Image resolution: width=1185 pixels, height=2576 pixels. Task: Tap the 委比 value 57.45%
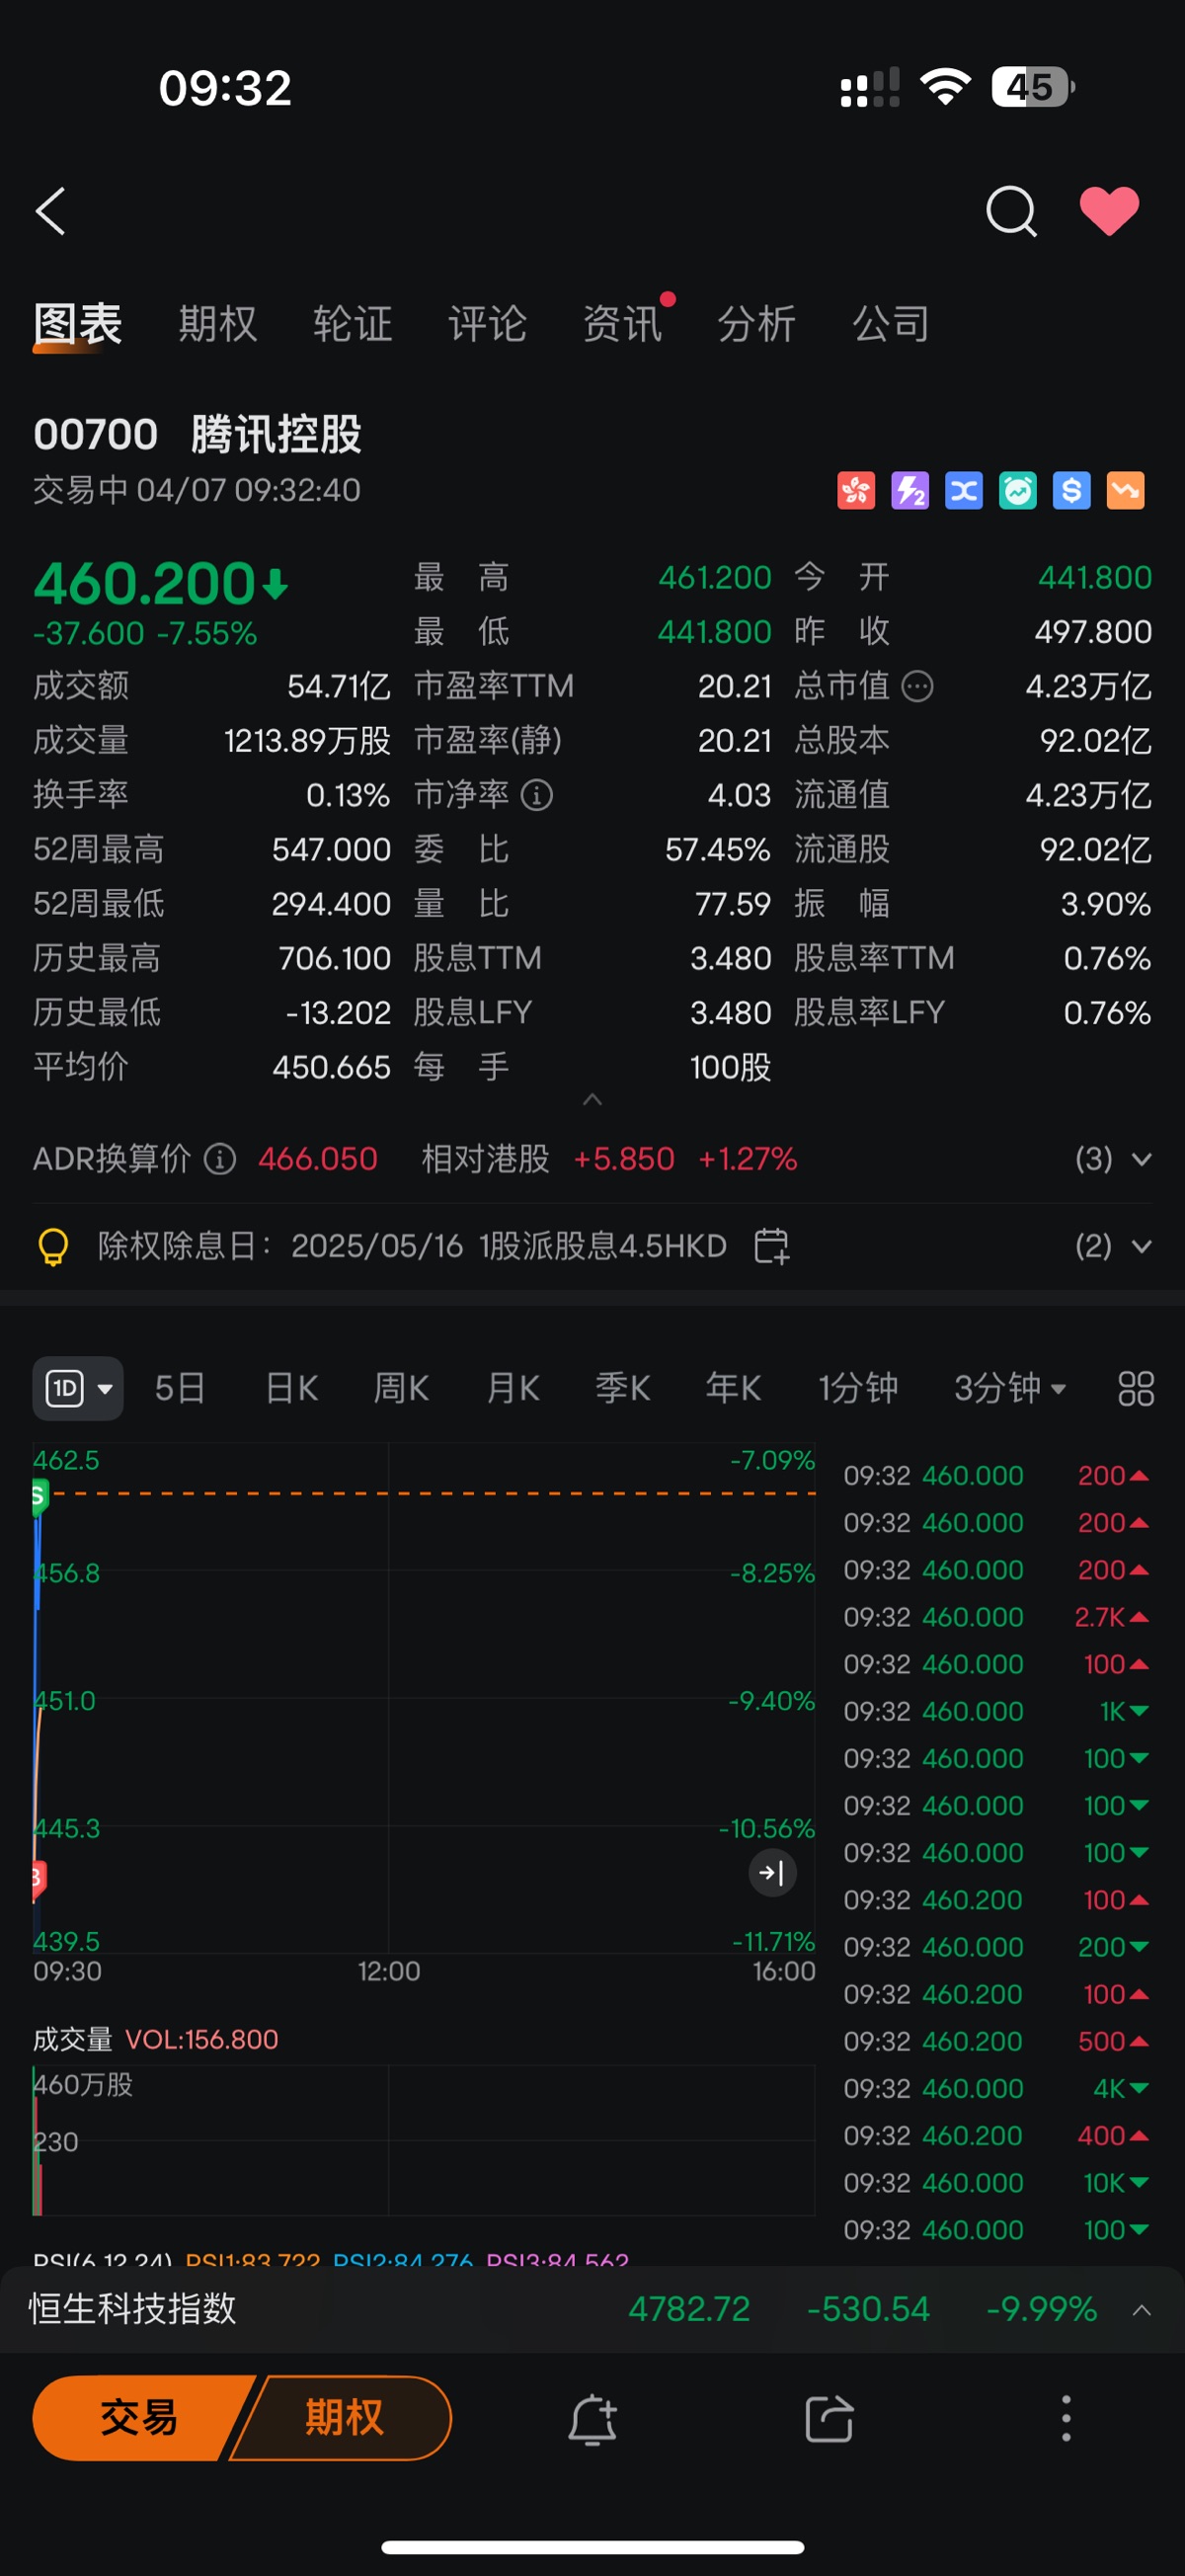(718, 851)
